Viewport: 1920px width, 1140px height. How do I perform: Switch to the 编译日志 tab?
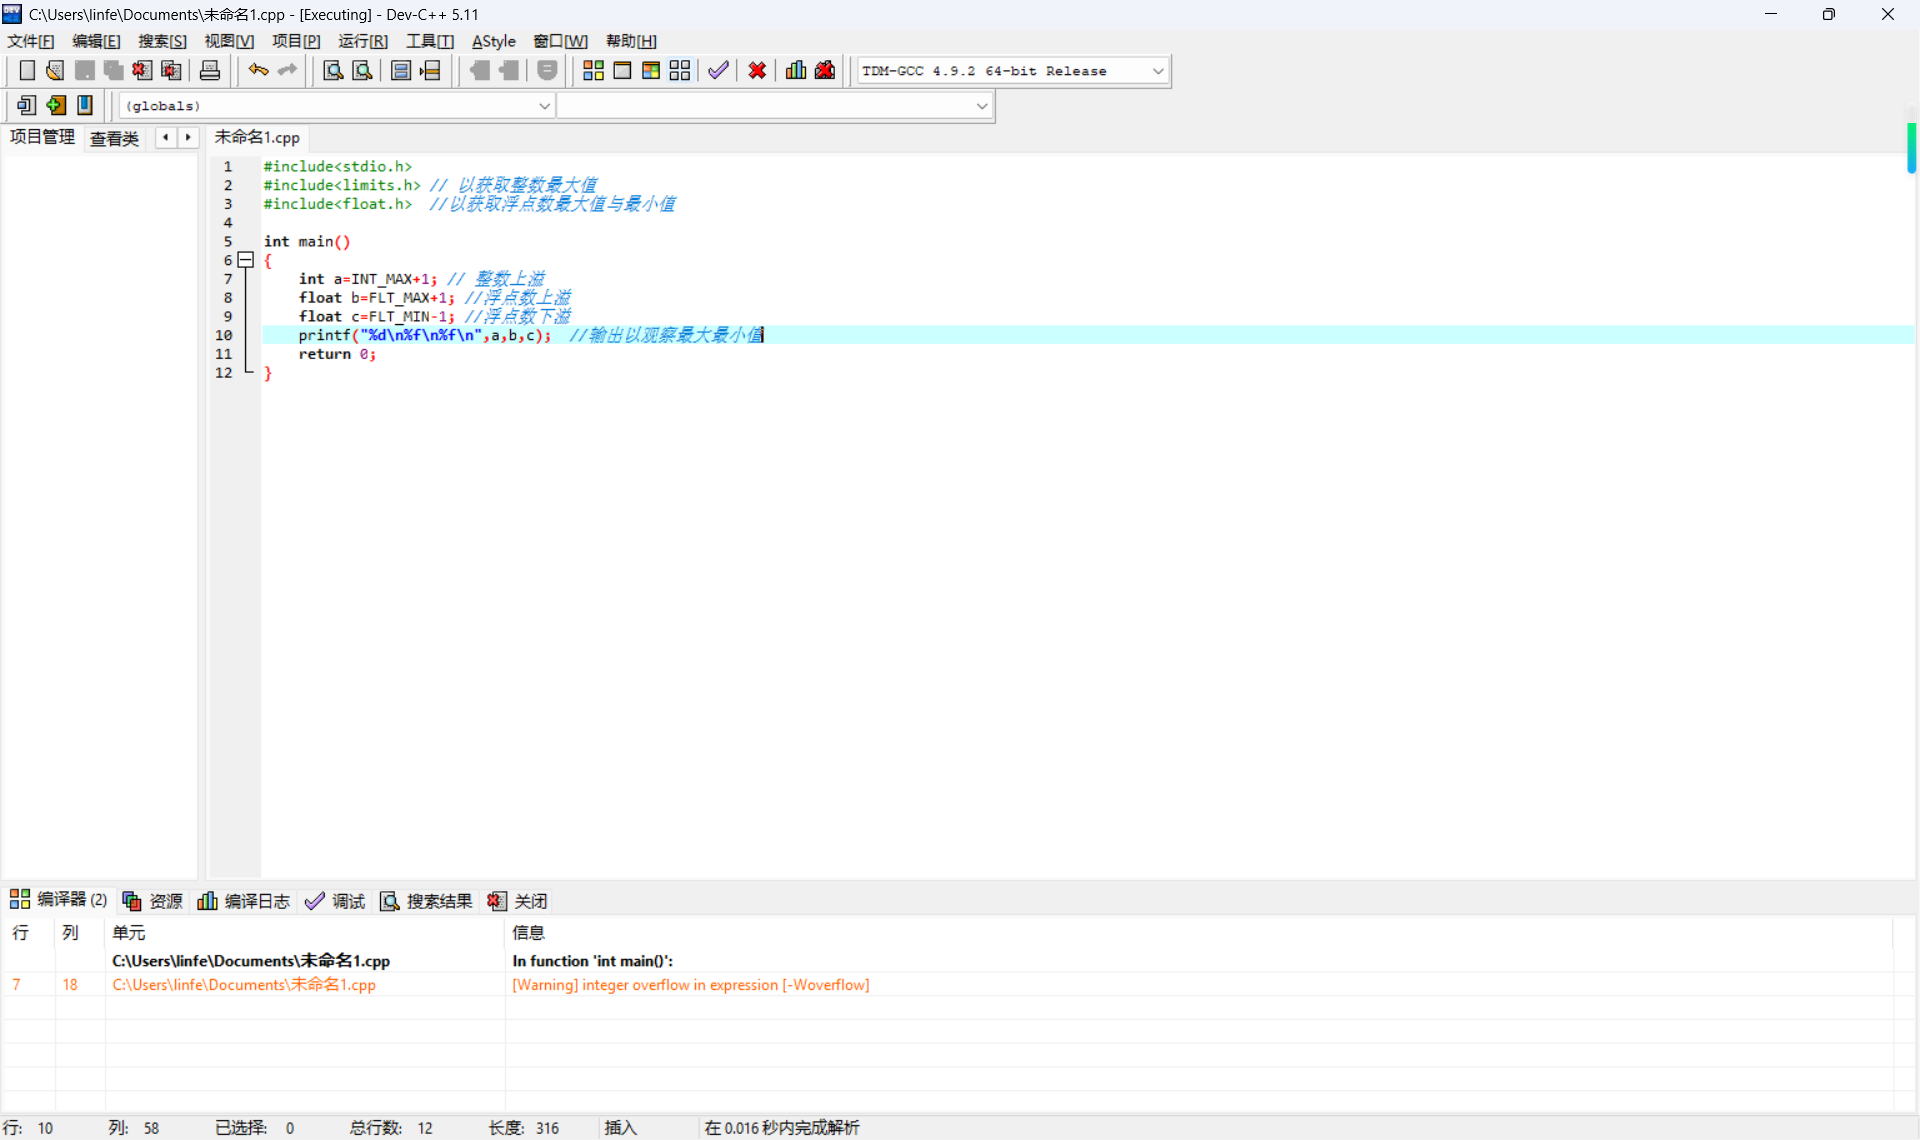[x=244, y=901]
